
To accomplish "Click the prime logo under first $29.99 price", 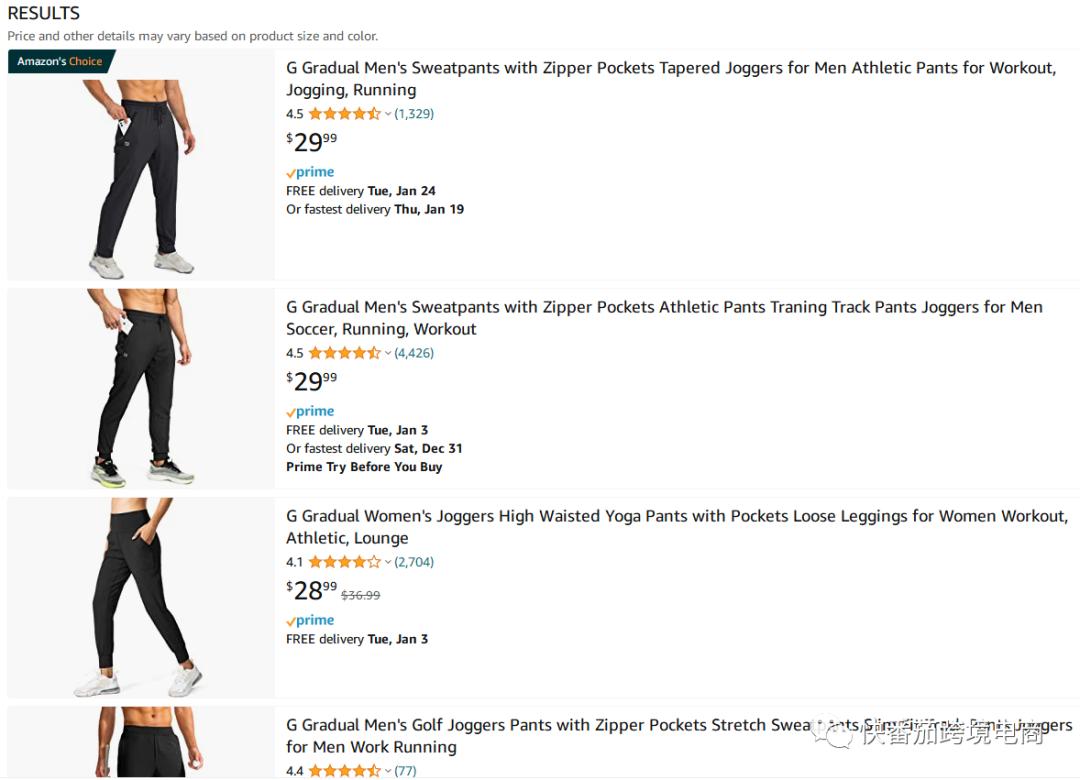I will 310,172.
